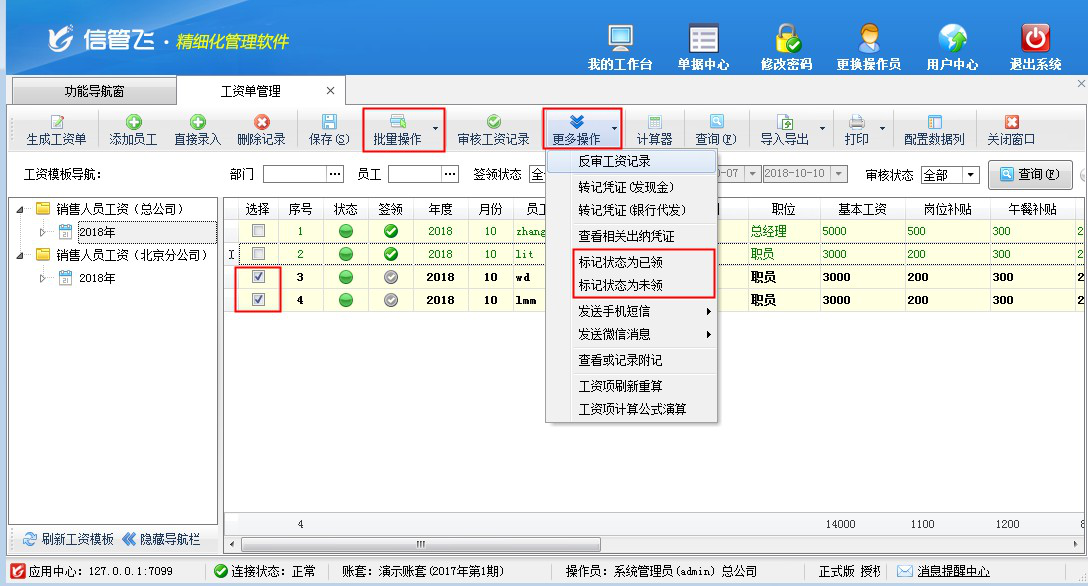Open the 审核状态 combo box

(970, 175)
